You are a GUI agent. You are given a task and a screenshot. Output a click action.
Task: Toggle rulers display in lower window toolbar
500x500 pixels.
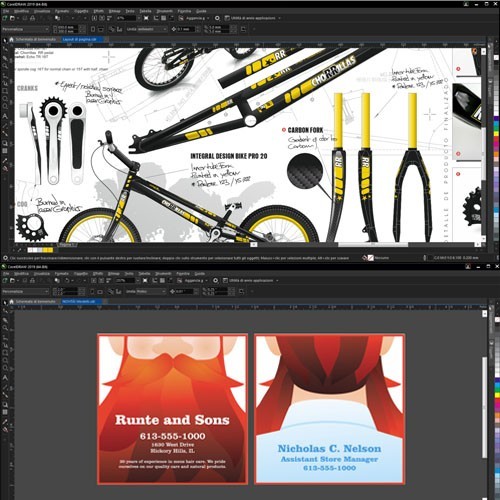[x=154, y=280]
